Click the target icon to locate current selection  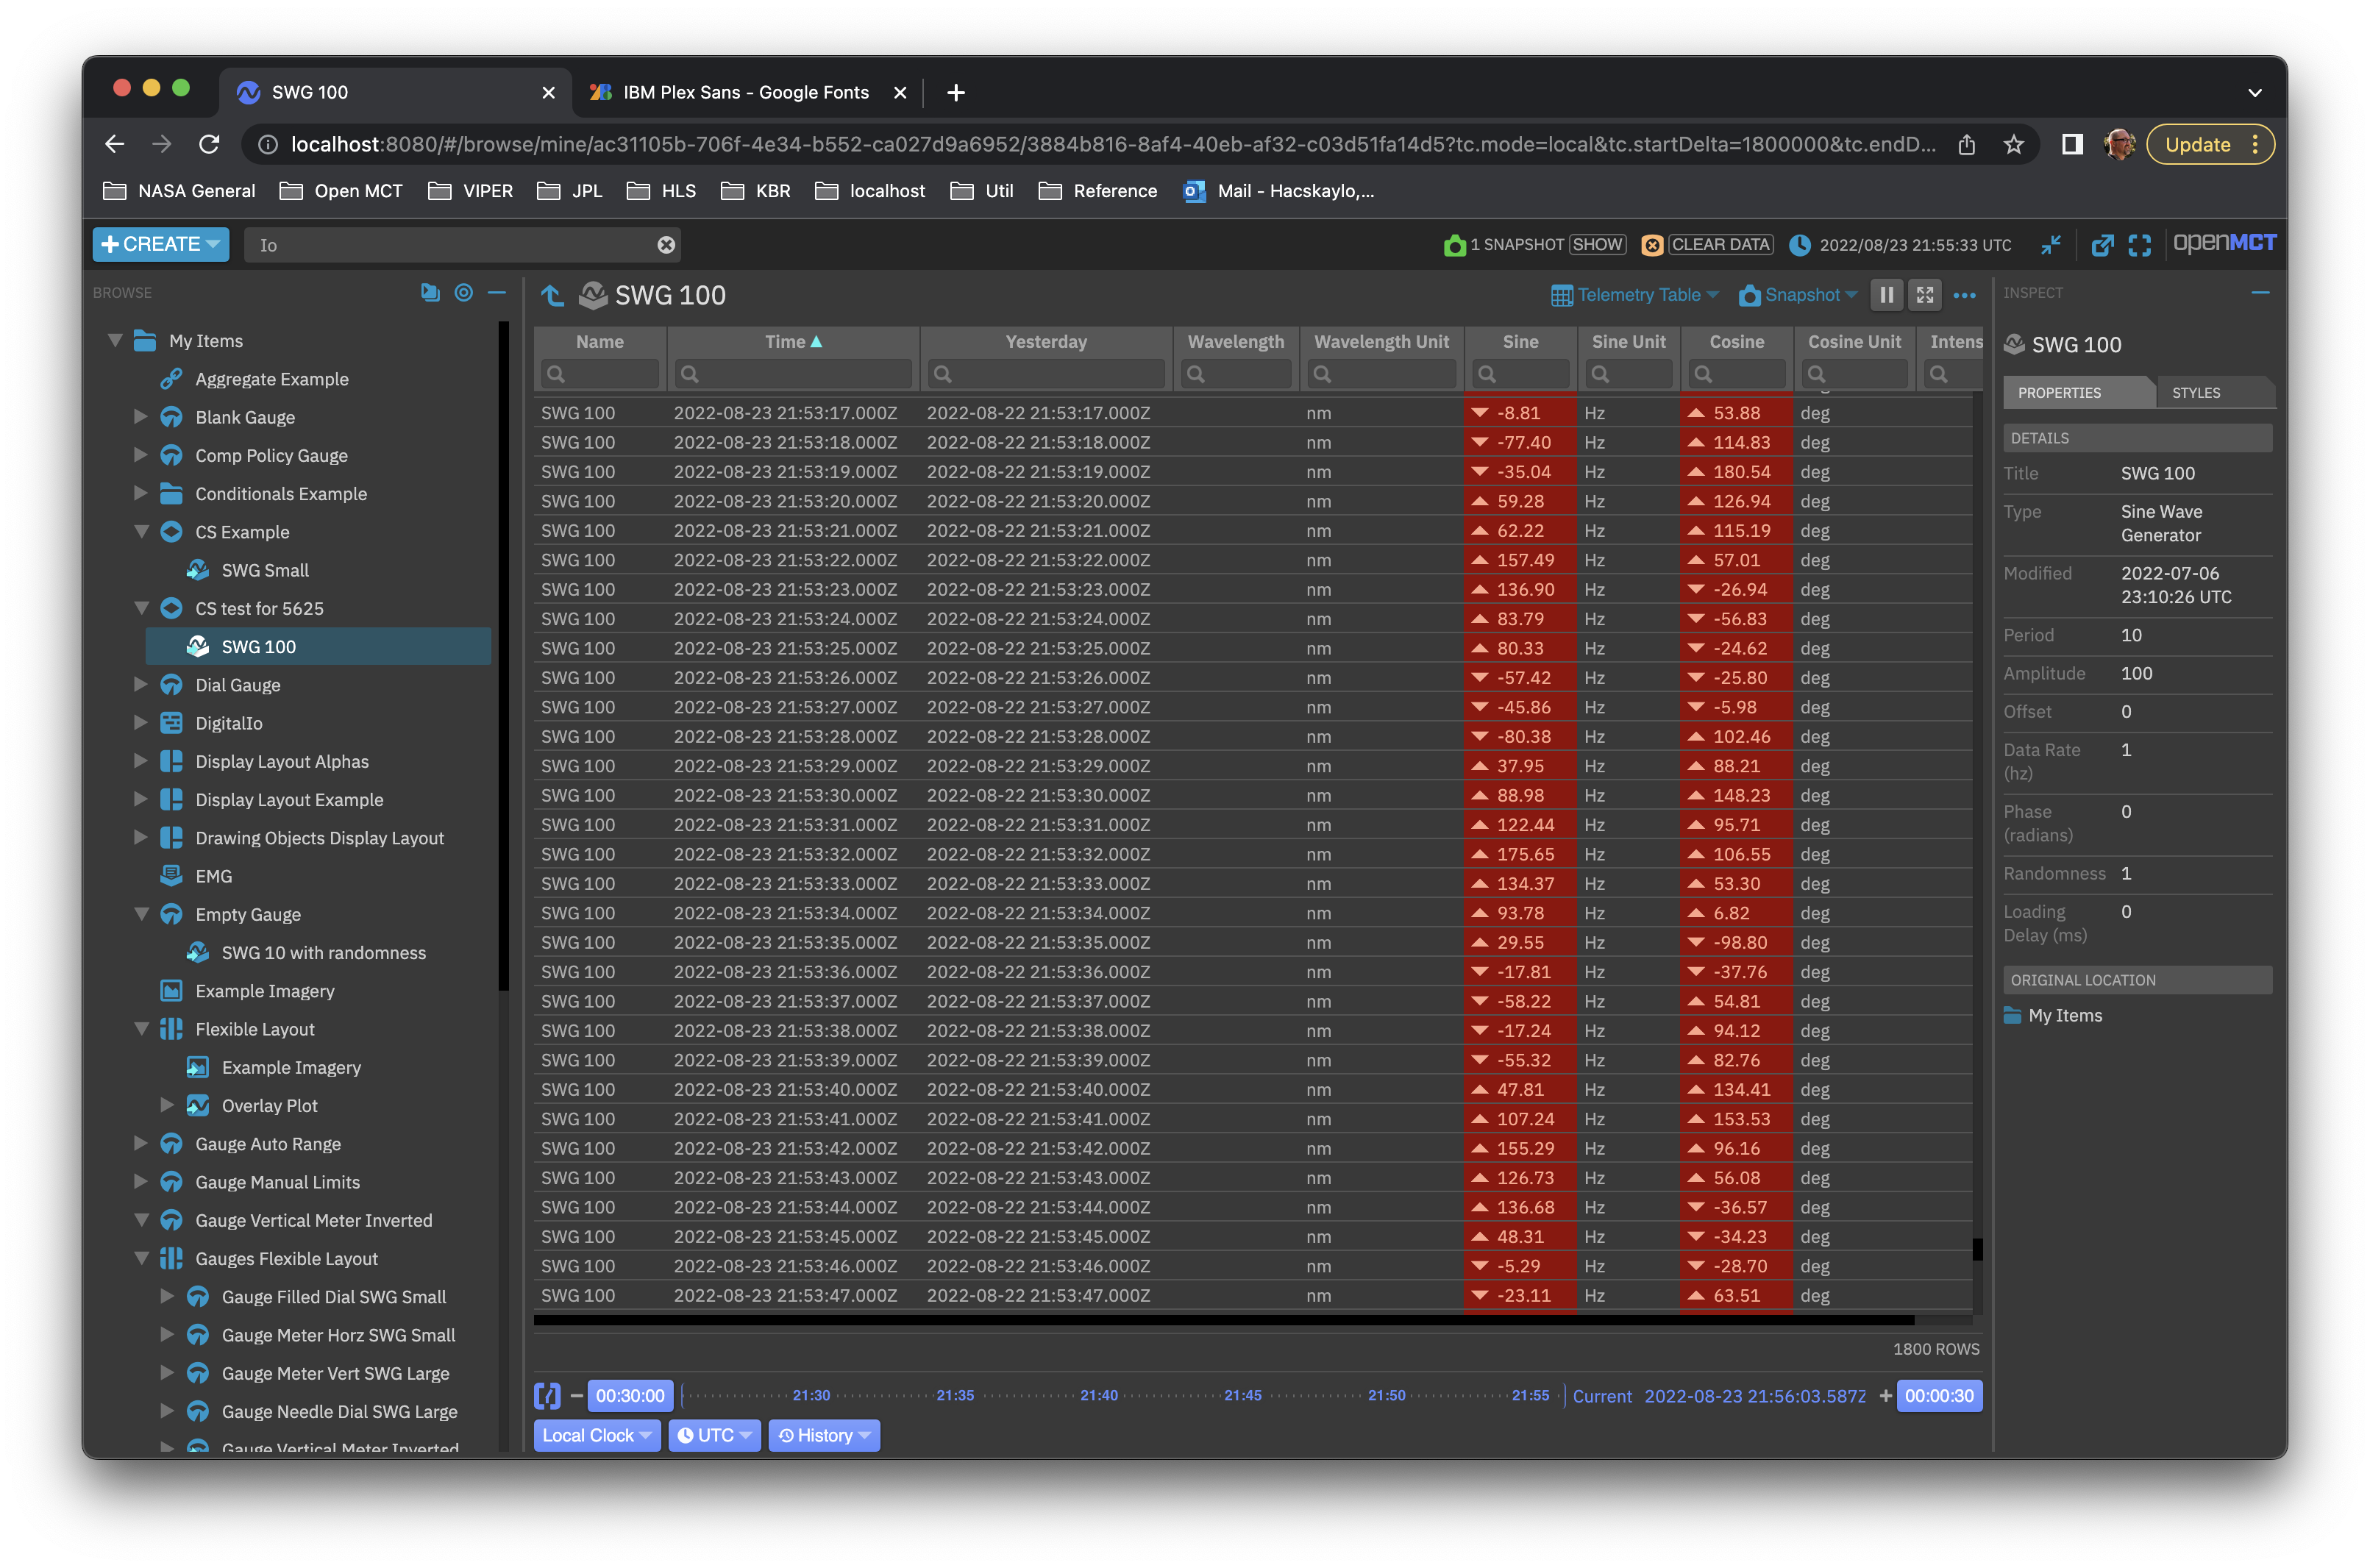click(463, 292)
